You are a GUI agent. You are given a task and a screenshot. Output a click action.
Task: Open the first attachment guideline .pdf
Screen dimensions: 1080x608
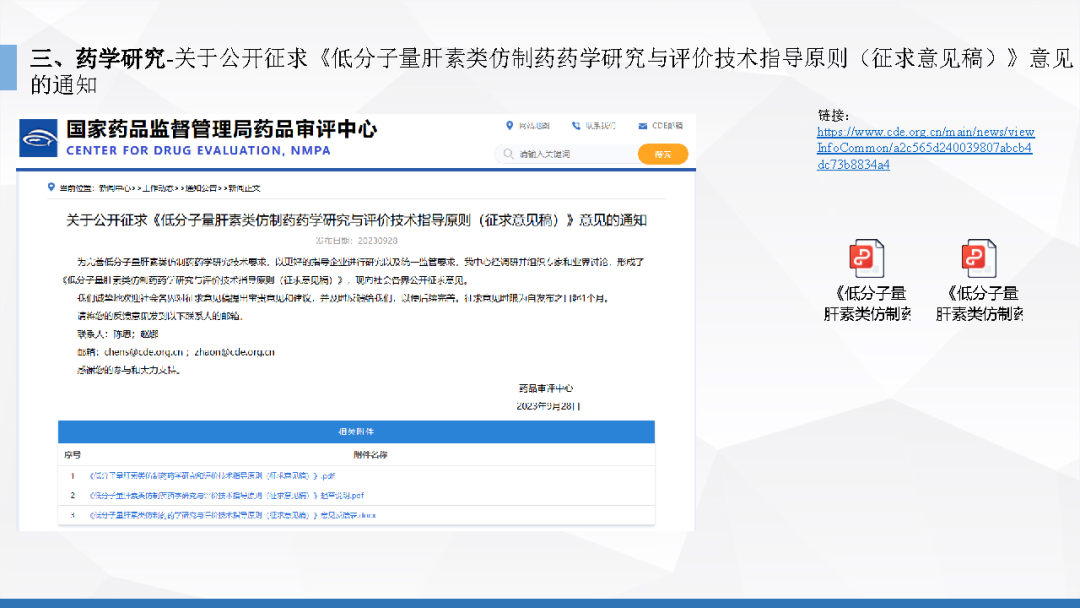tap(211, 475)
